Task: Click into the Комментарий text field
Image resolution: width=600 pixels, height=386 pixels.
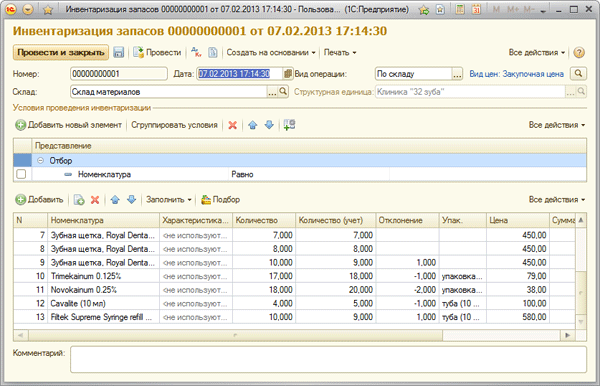Action: coord(328,360)
